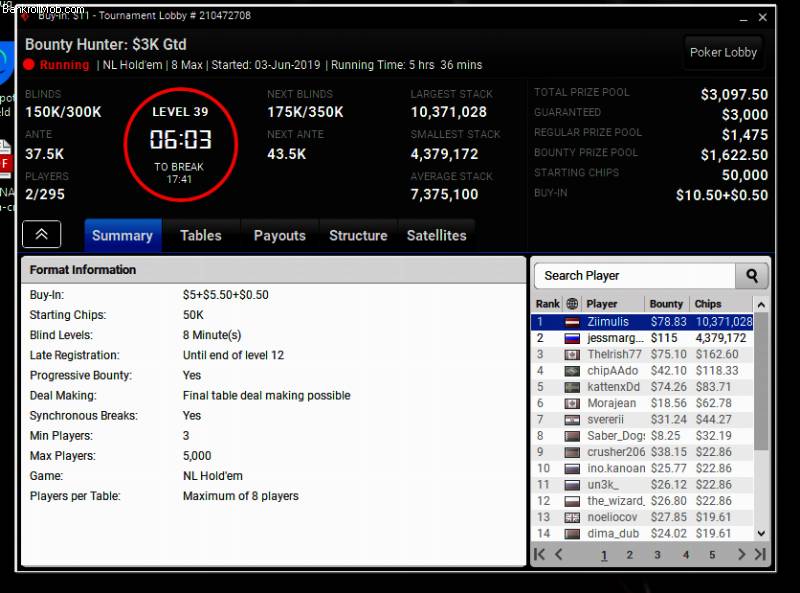This screenshot has height=593, width=800.
Task: Click the magnifier icon beside Search Player
Action: point(752,276)
